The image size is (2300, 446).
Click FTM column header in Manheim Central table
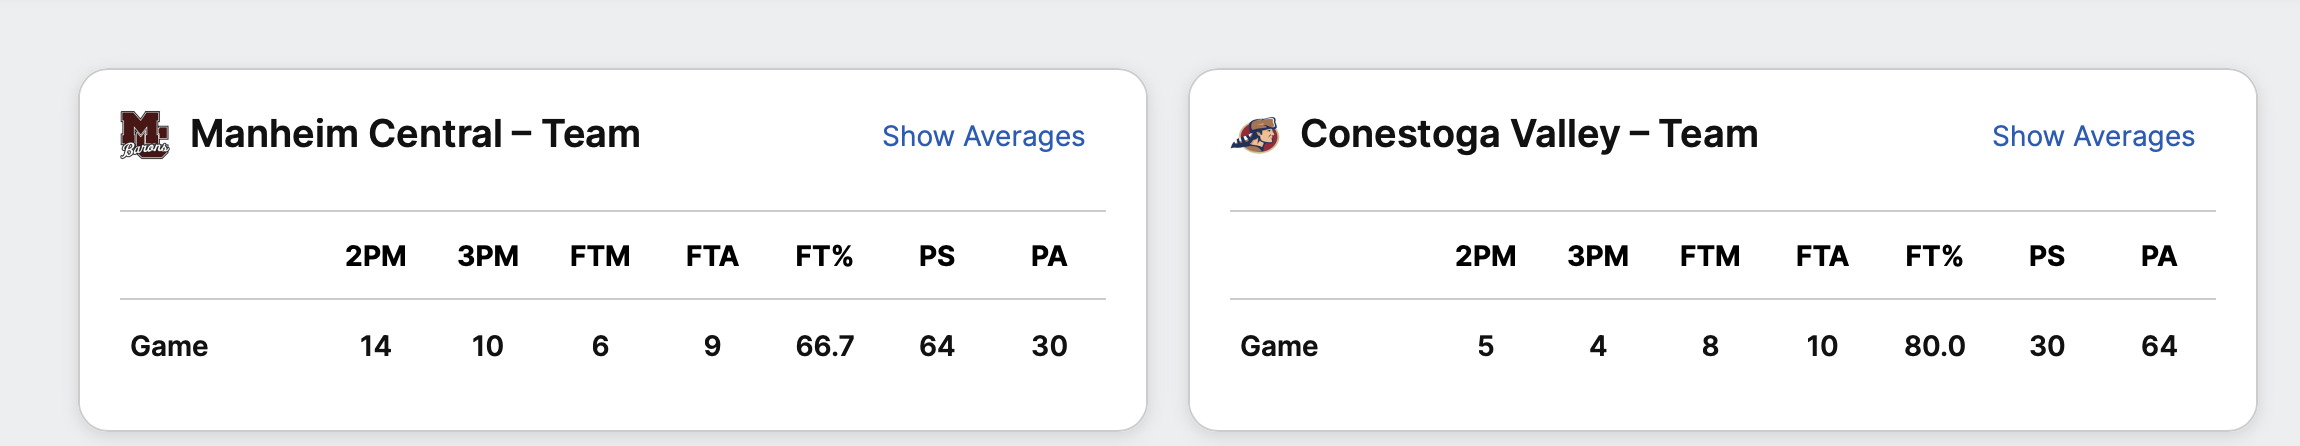click(600, 256)
